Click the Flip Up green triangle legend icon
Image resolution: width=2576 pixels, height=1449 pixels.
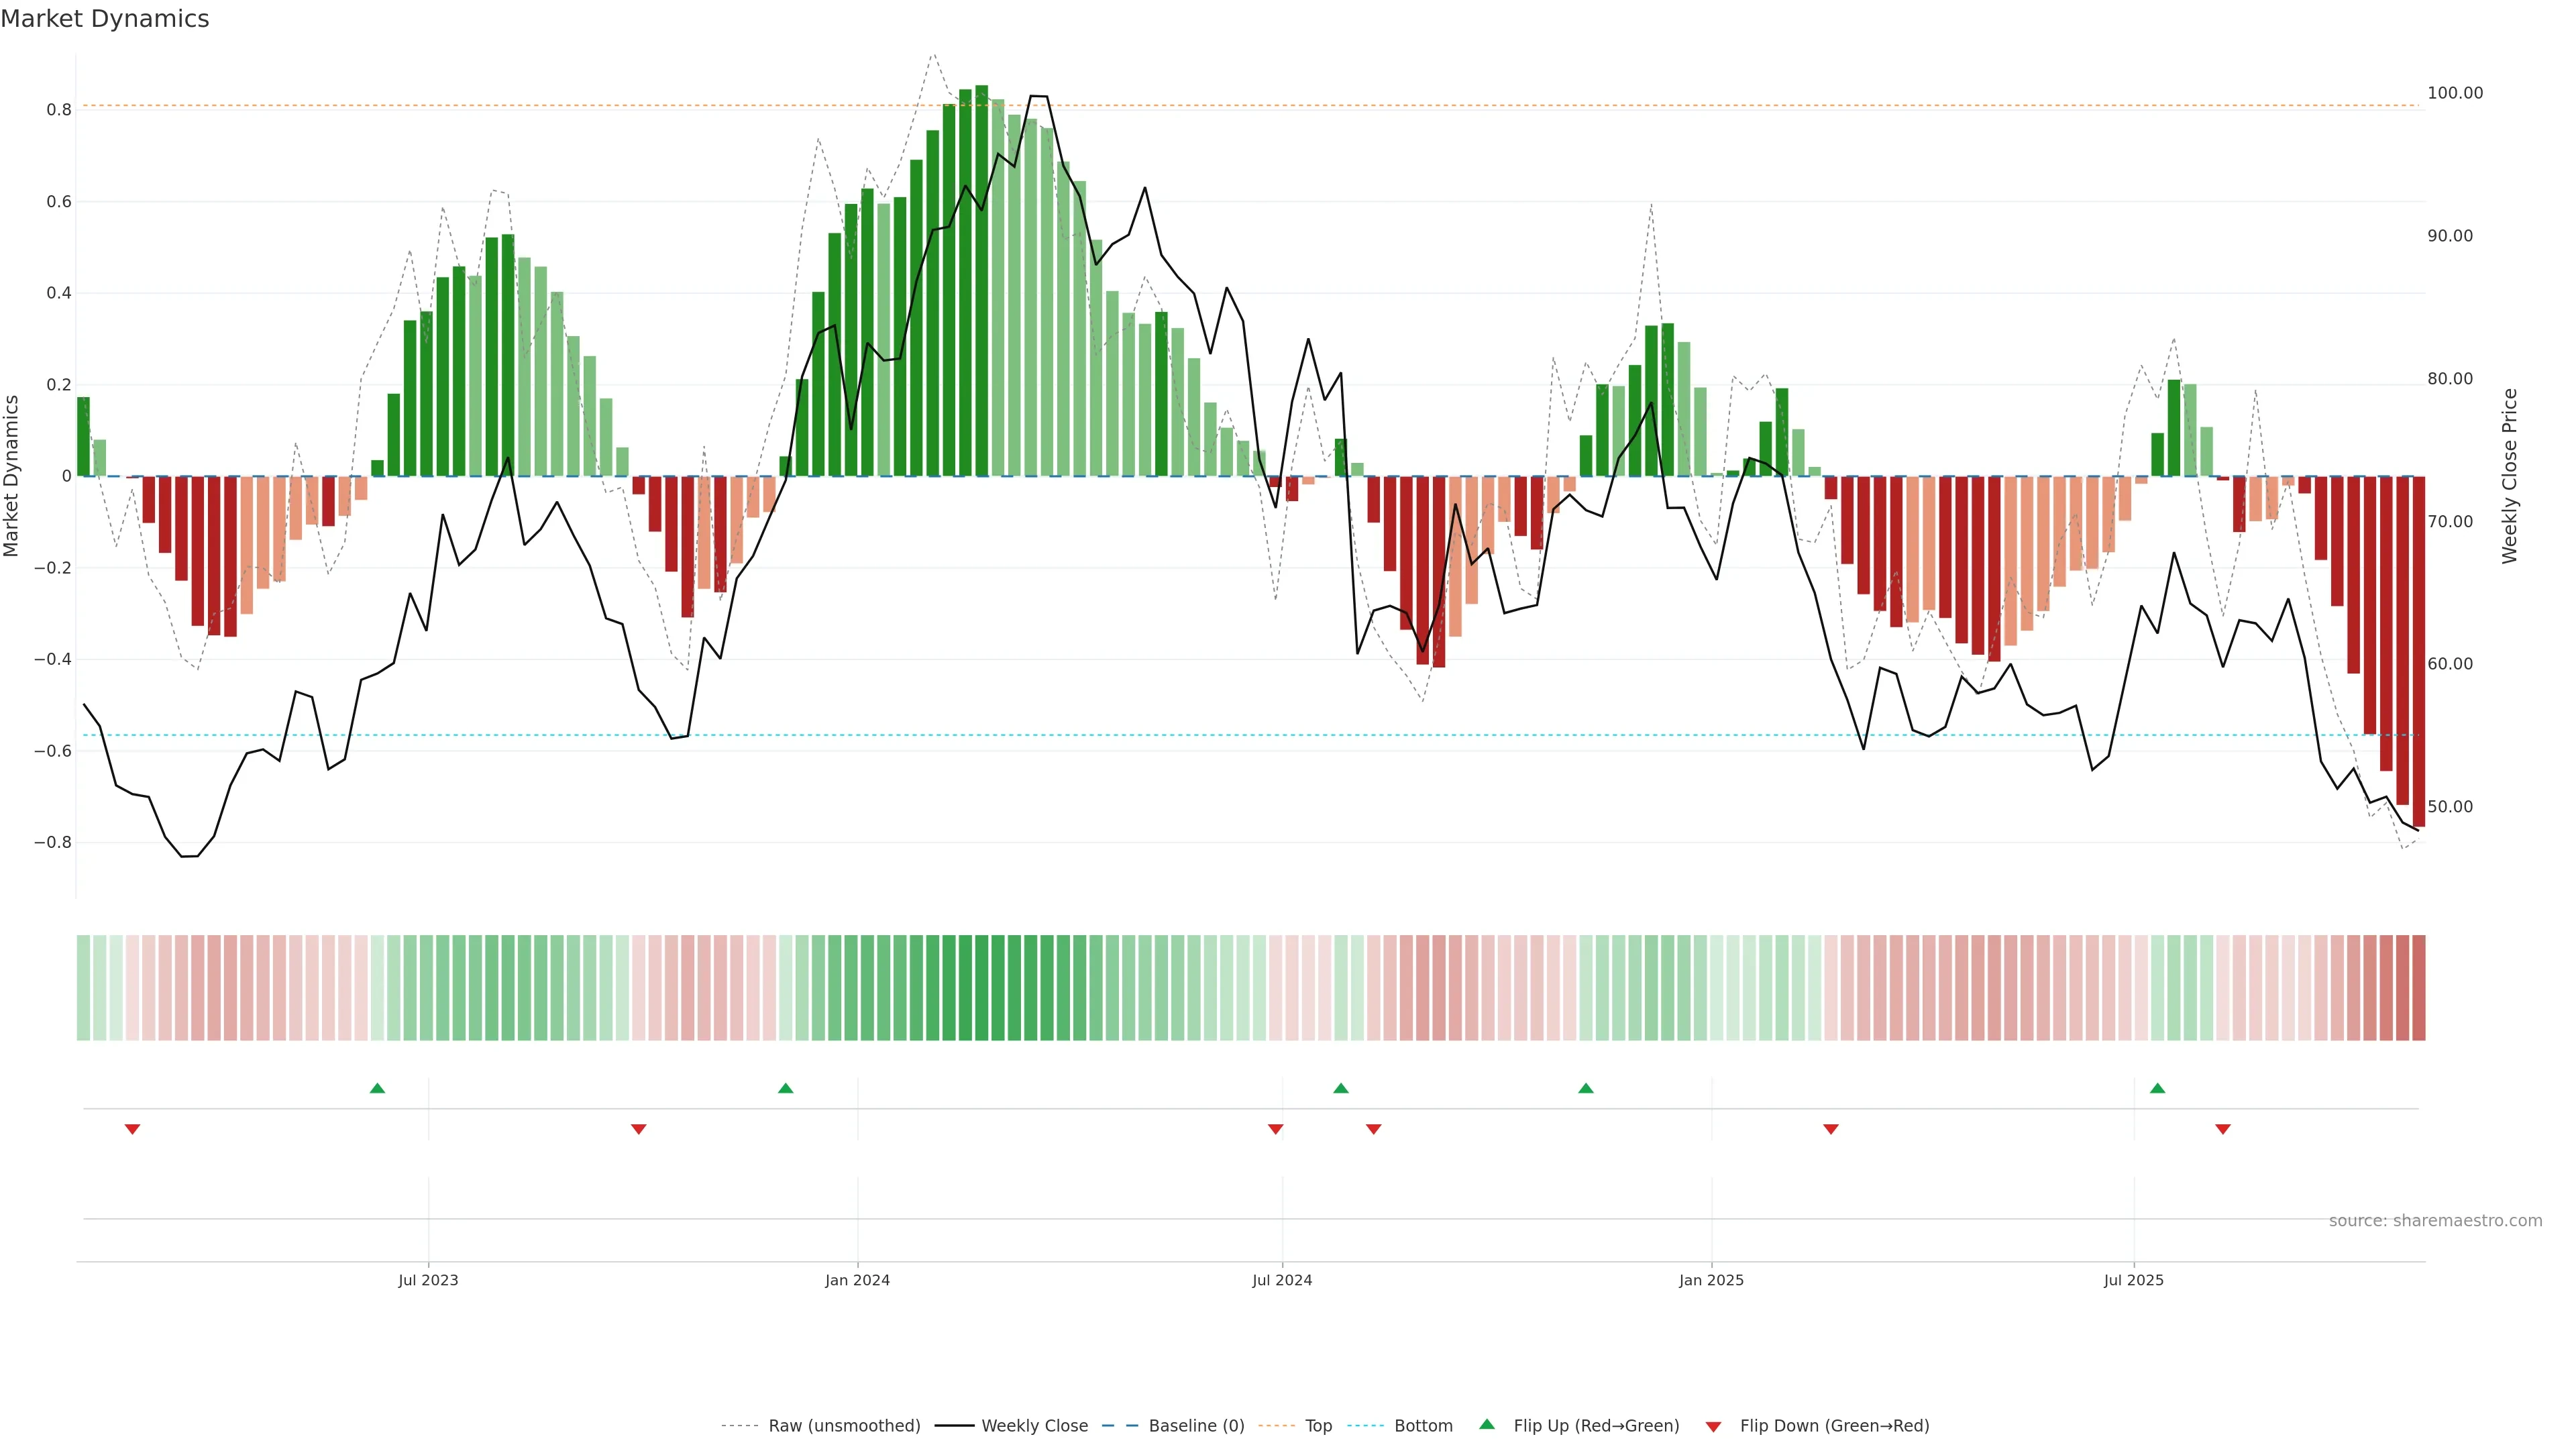coord(1487,1424)
